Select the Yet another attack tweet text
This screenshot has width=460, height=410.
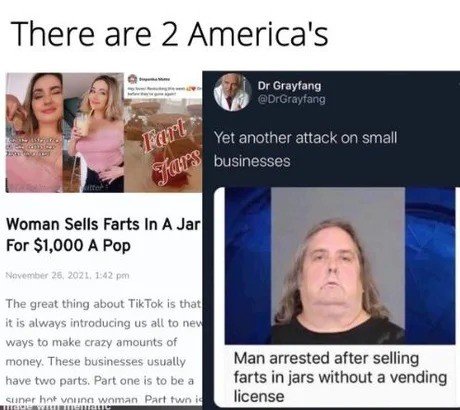(305, 149)
